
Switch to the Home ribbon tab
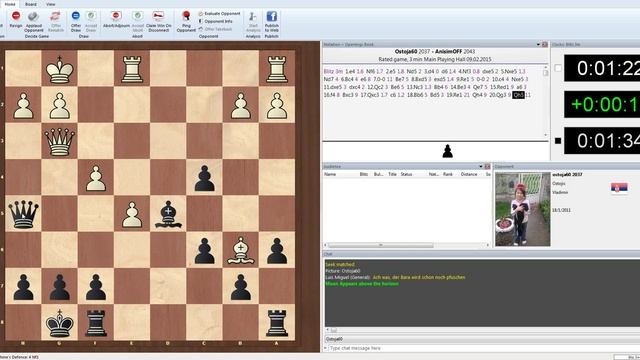[10, 4]
